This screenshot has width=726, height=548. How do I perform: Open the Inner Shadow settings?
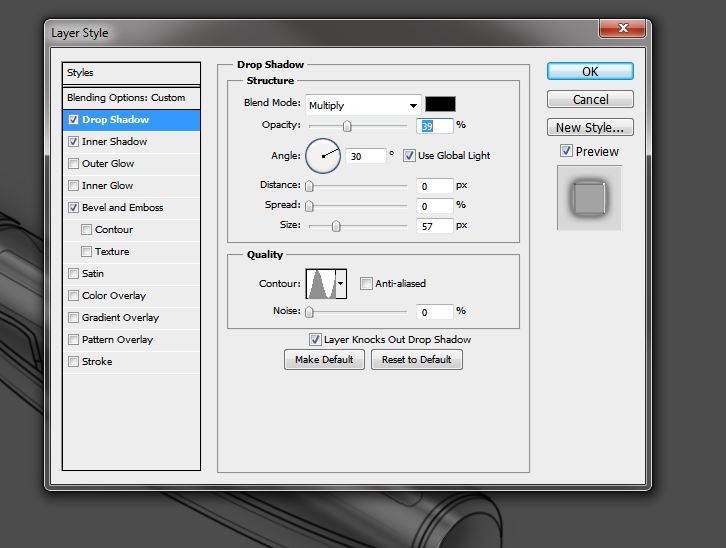[114, 142]
